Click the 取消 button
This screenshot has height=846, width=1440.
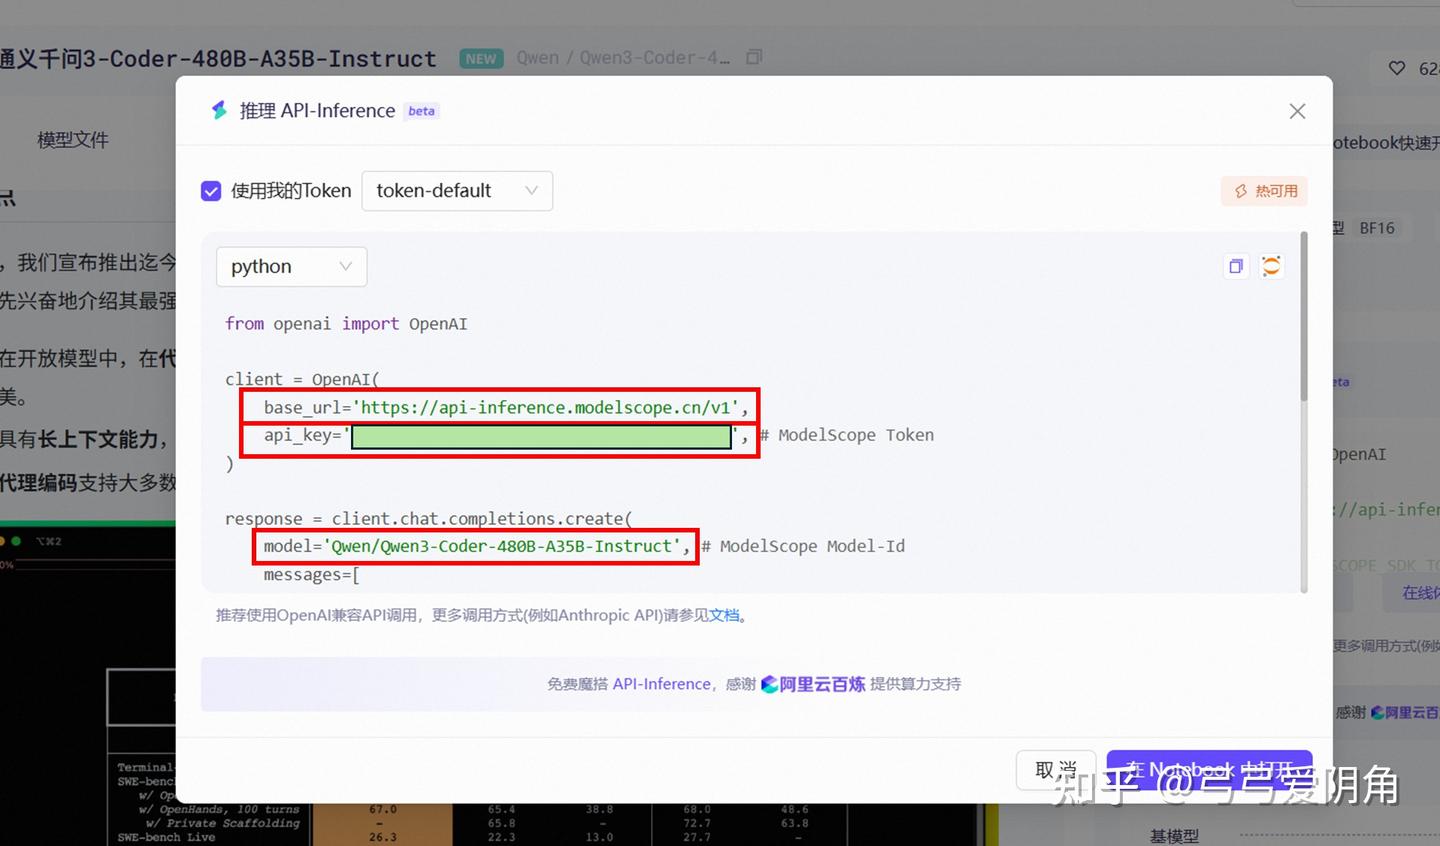1055,769
